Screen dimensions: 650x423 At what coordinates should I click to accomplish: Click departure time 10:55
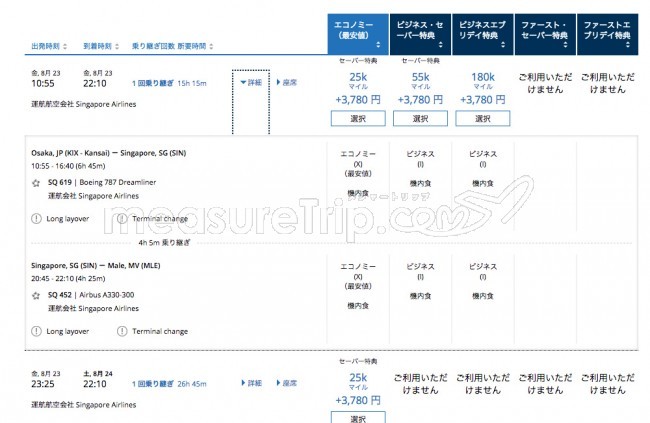(x=43, y=83)
